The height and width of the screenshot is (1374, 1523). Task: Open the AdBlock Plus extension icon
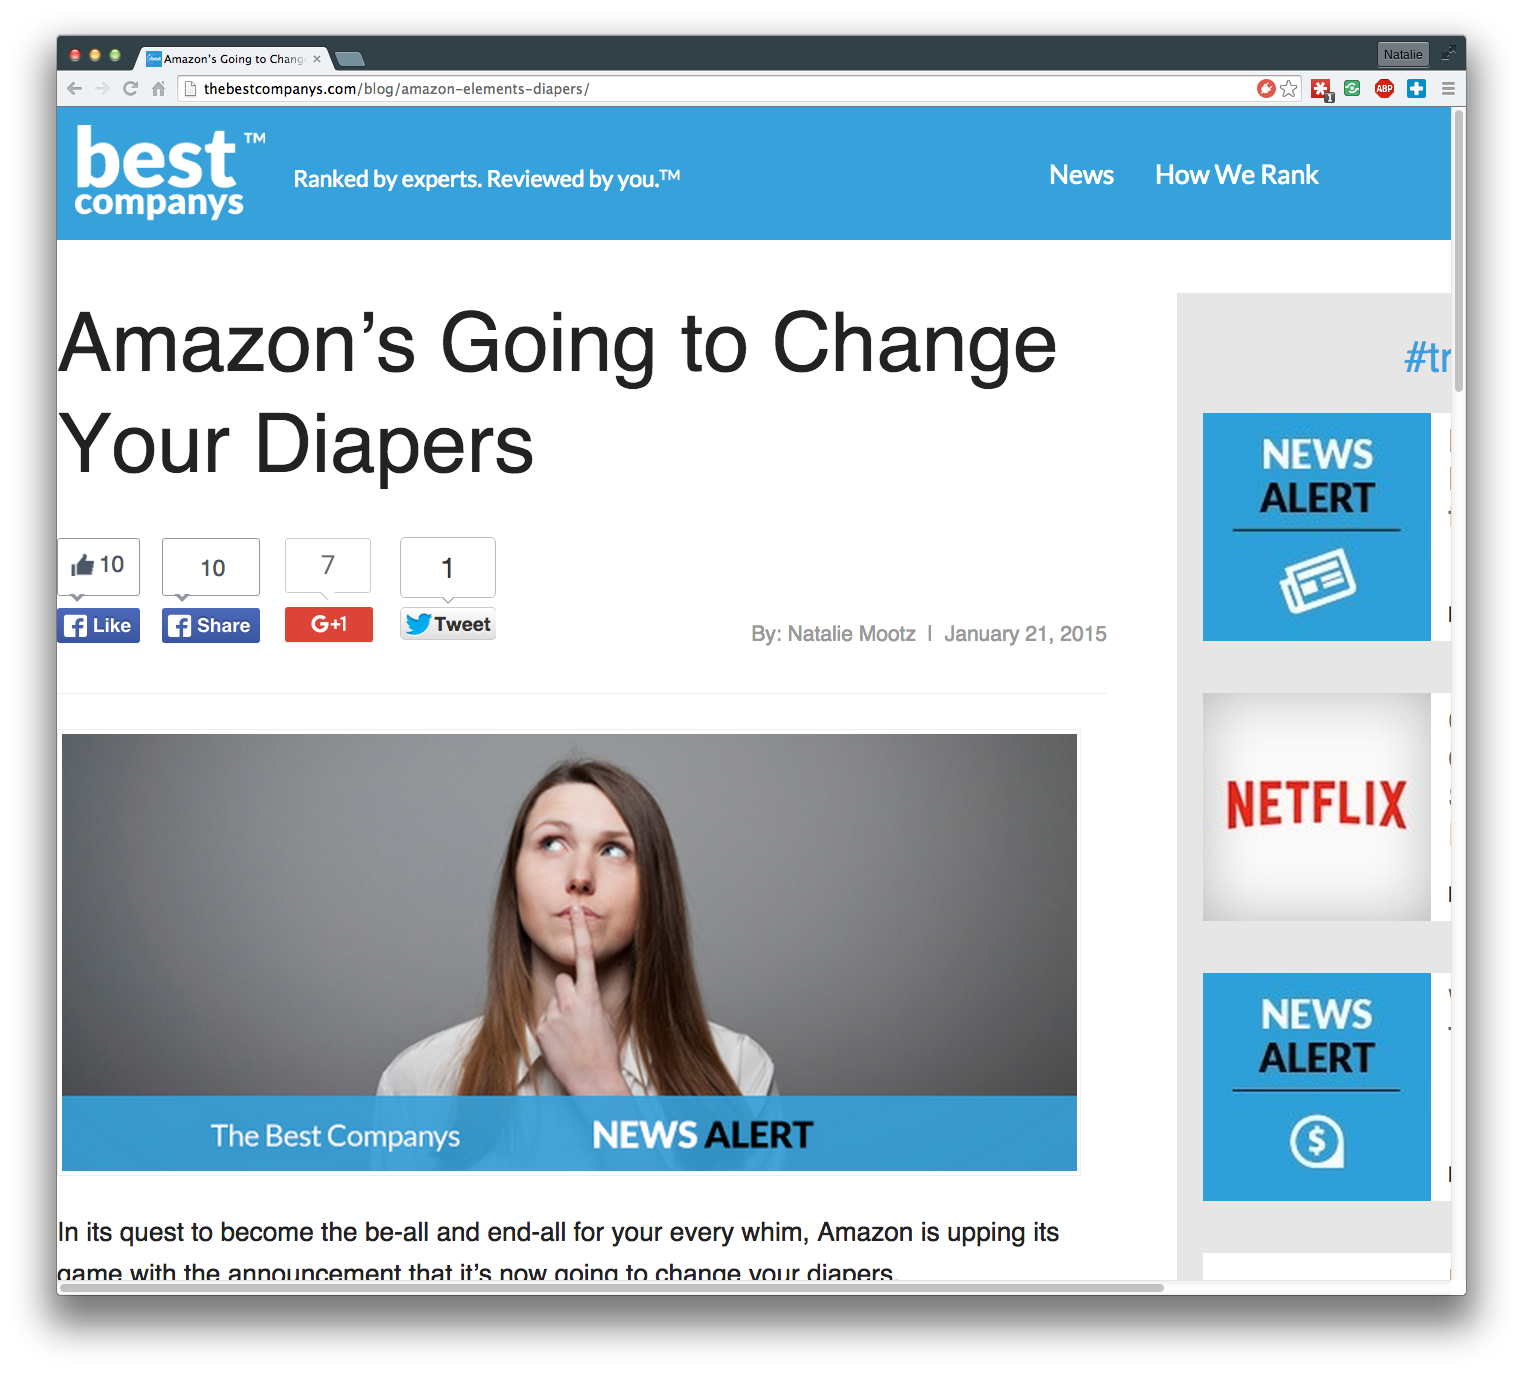click(x=1384, y=89)
